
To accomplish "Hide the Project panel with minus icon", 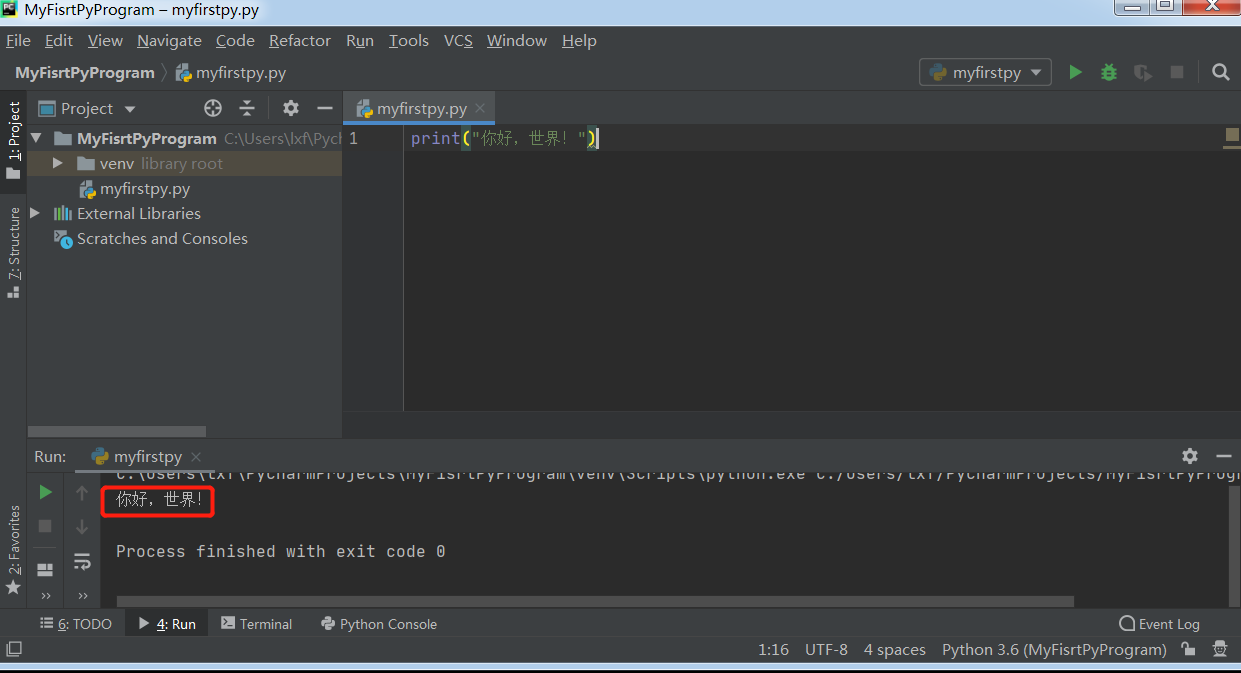I will coord(324,108).
